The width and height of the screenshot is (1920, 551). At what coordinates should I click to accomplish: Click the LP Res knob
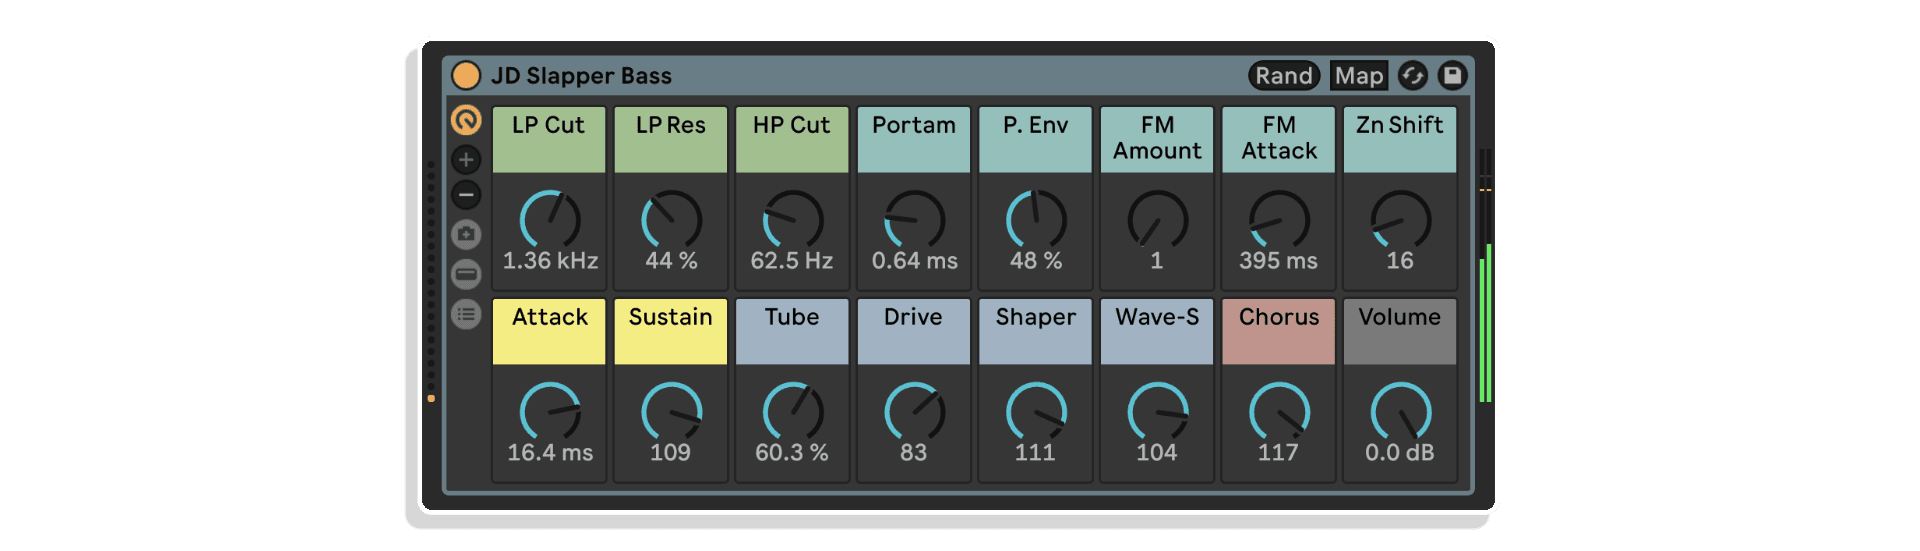point(672,220)
